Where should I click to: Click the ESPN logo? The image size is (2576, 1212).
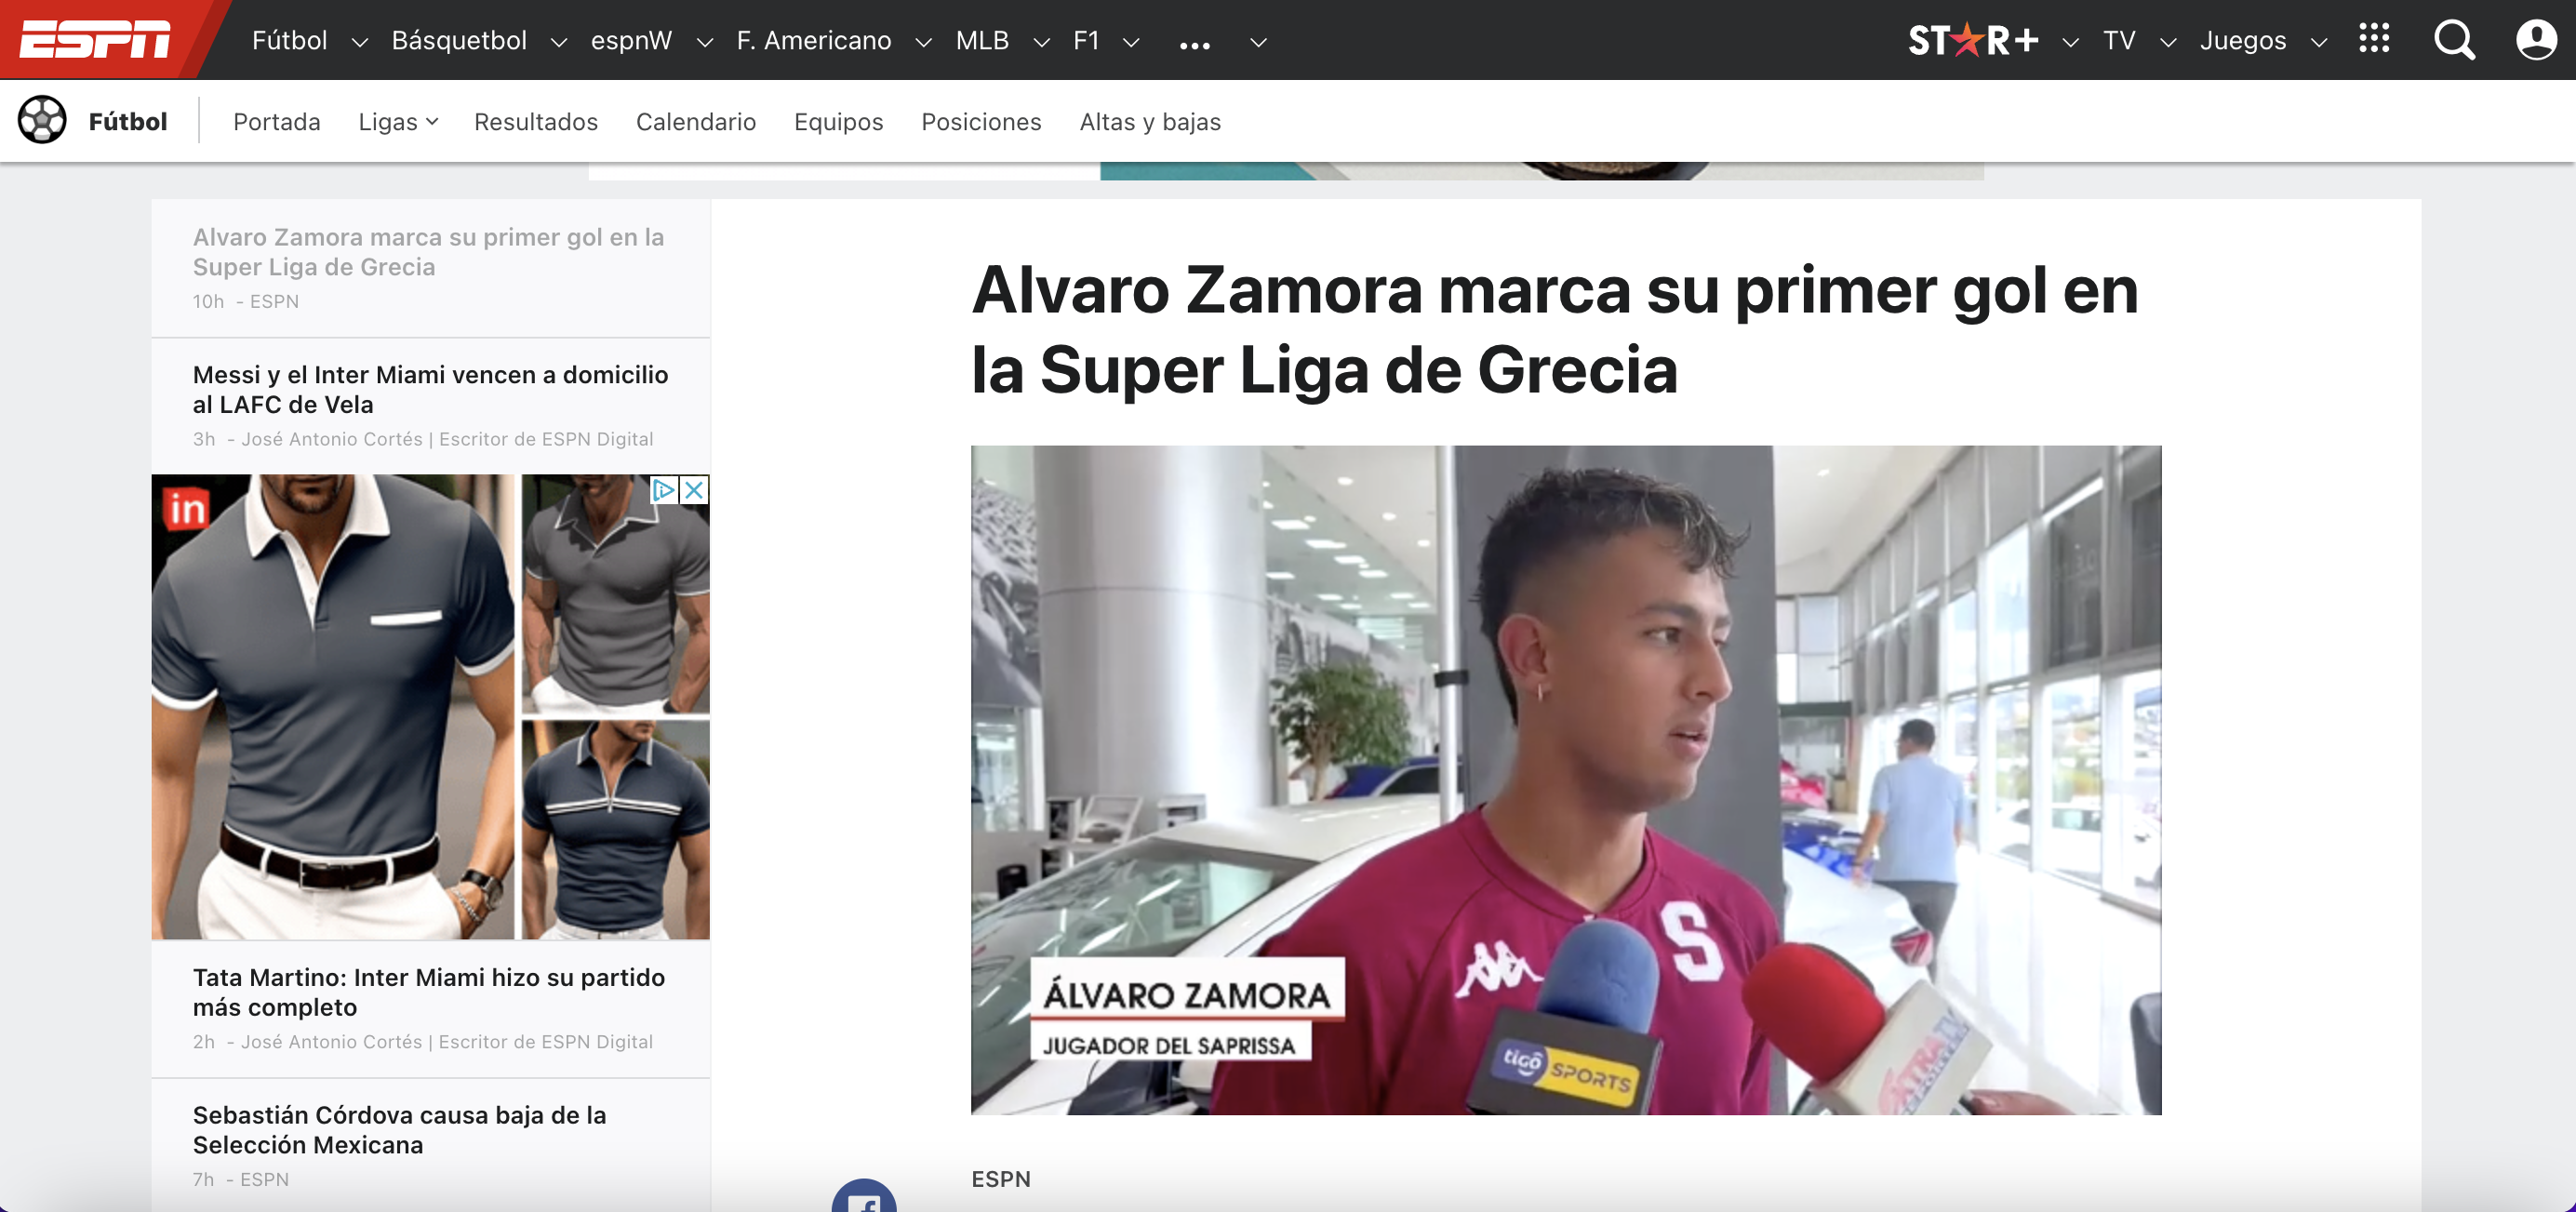pos(95,40)
